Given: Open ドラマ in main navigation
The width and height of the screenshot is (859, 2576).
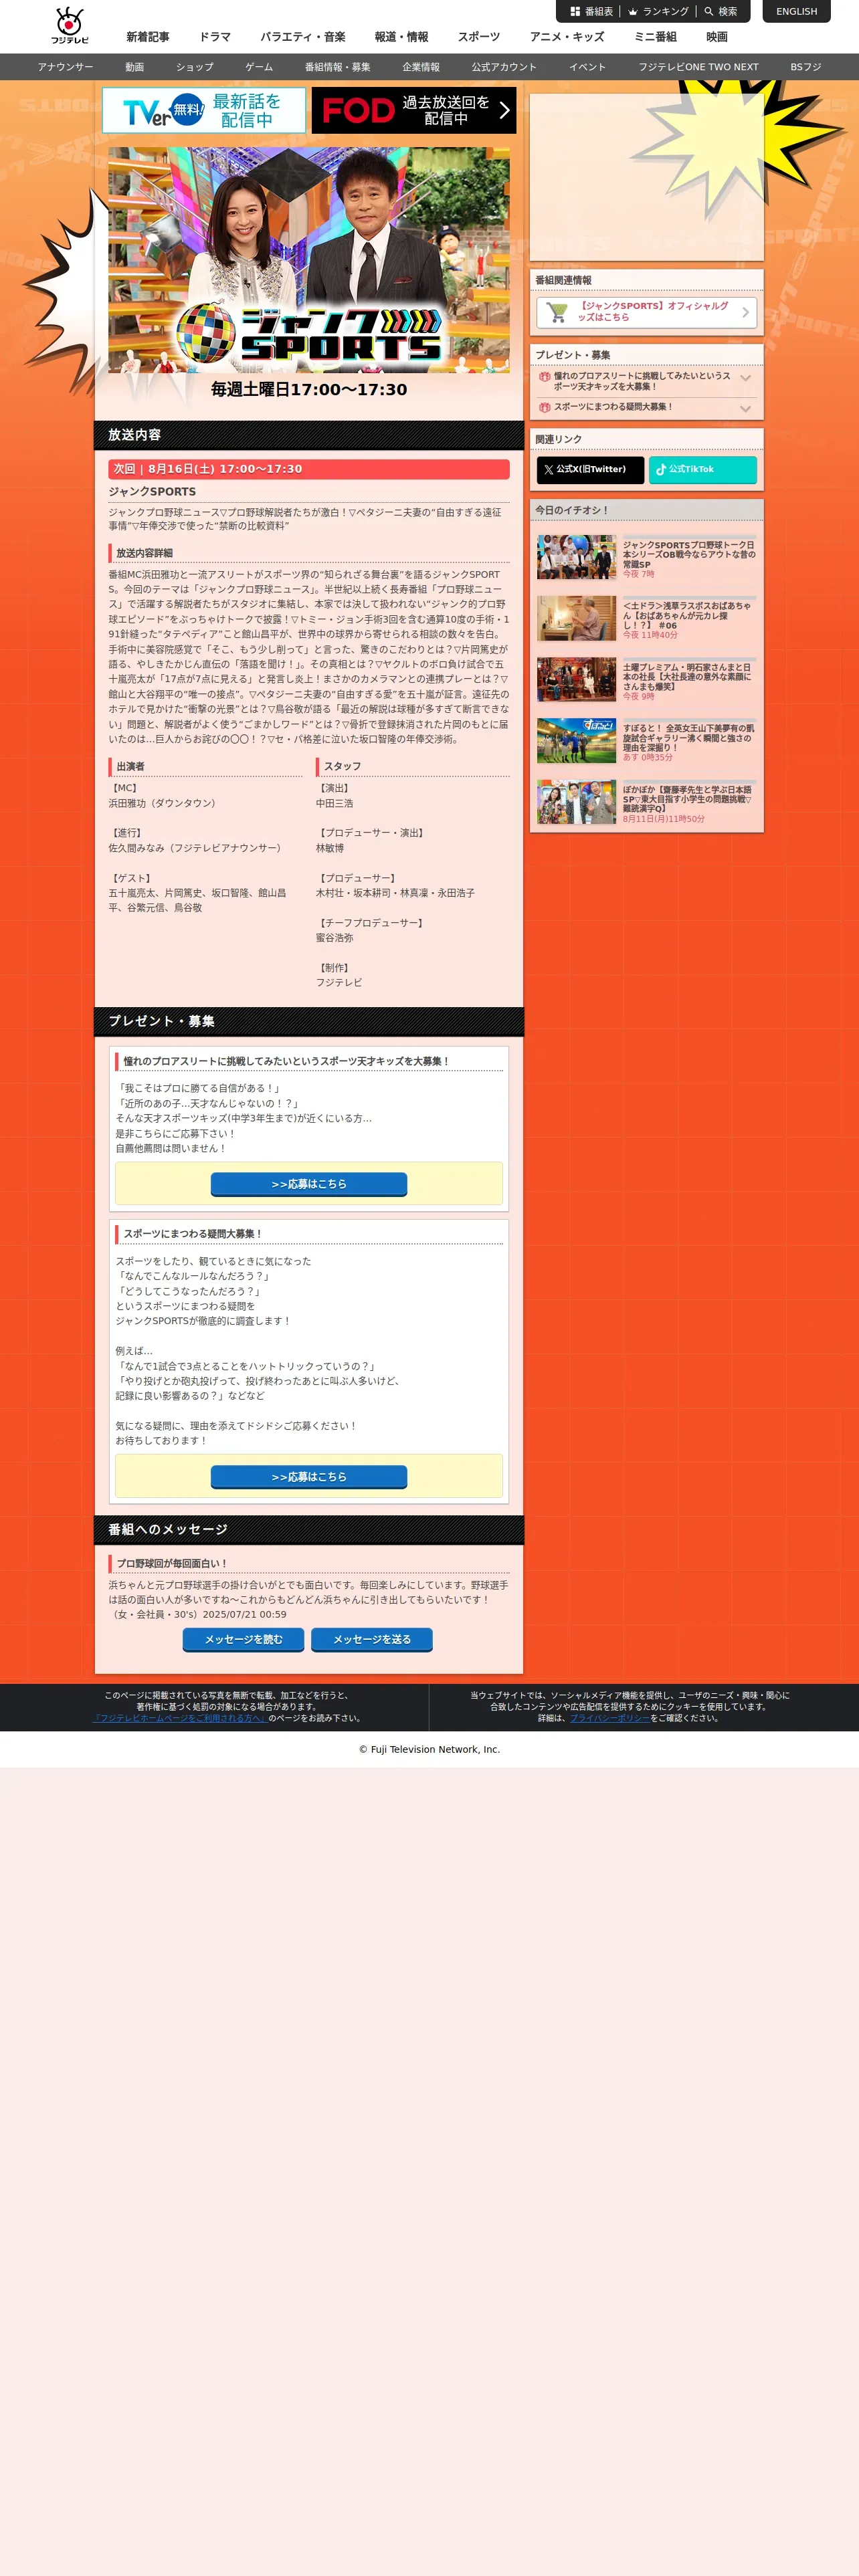Looking at the screenshot, I should tap(215, 37).
